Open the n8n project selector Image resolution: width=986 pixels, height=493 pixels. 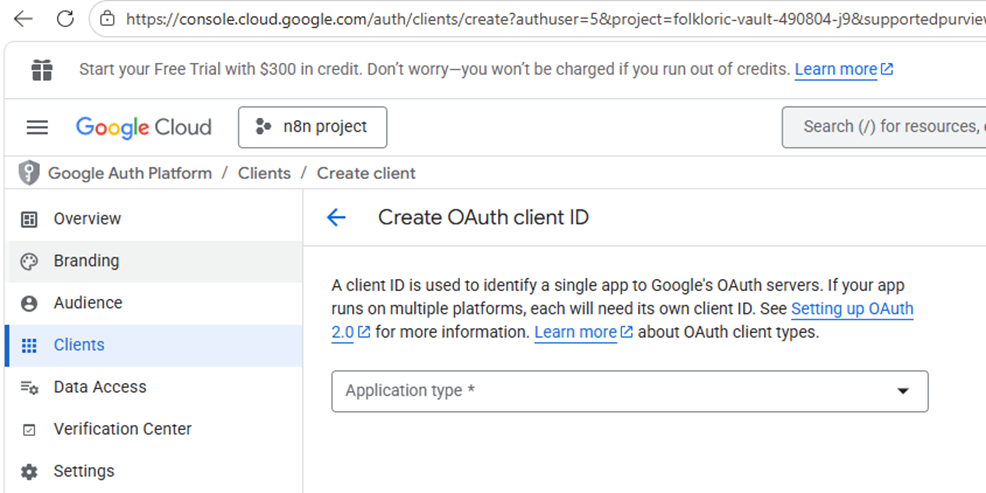312,127
